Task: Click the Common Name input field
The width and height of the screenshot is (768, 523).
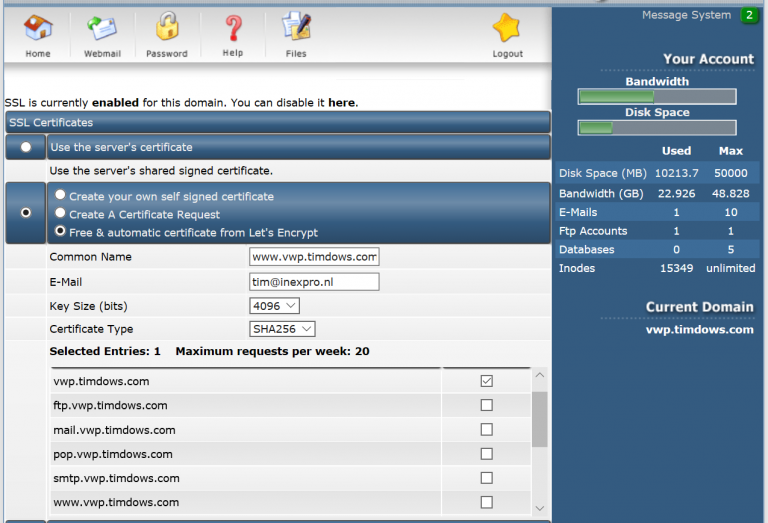Action: (314, 257)
